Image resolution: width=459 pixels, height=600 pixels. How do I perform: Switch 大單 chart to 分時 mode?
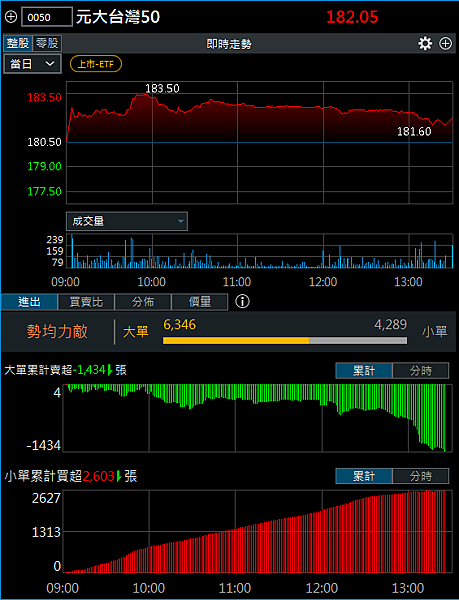pos(420,370)
